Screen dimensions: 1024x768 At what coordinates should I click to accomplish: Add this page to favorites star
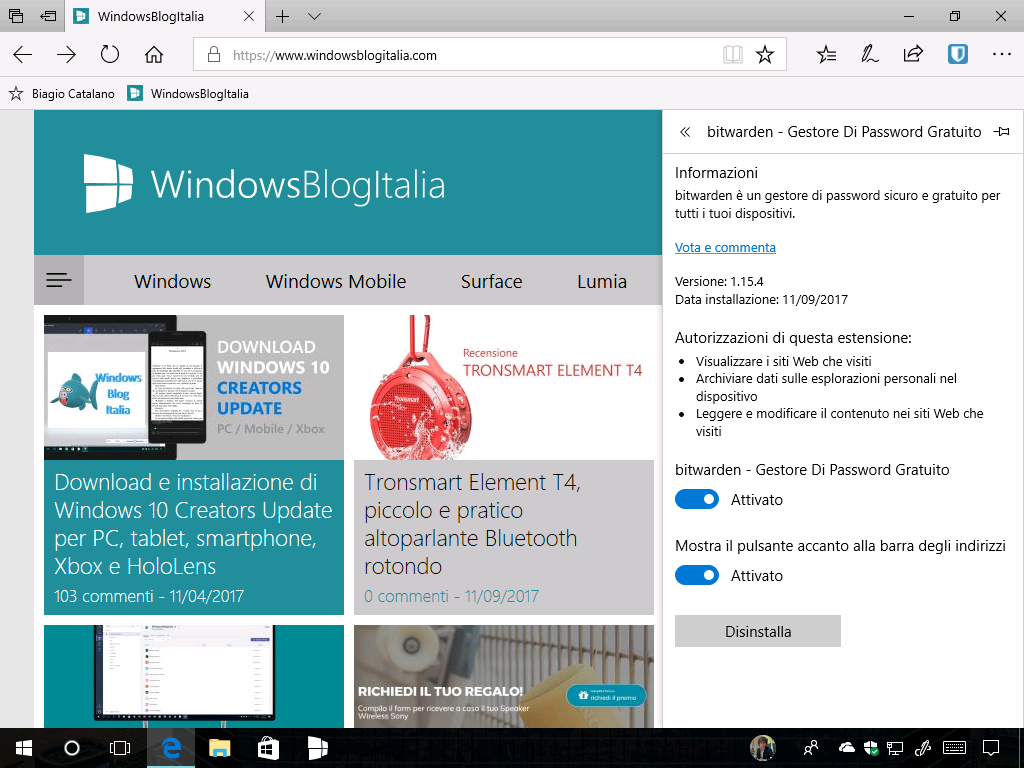click(x=765, y=55)
